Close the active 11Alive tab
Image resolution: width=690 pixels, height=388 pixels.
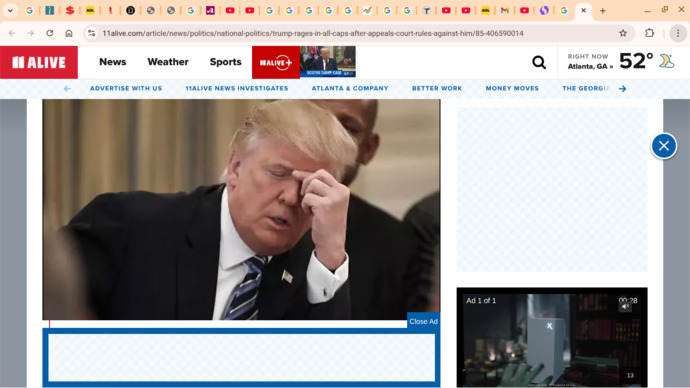(x=584, y=11)
